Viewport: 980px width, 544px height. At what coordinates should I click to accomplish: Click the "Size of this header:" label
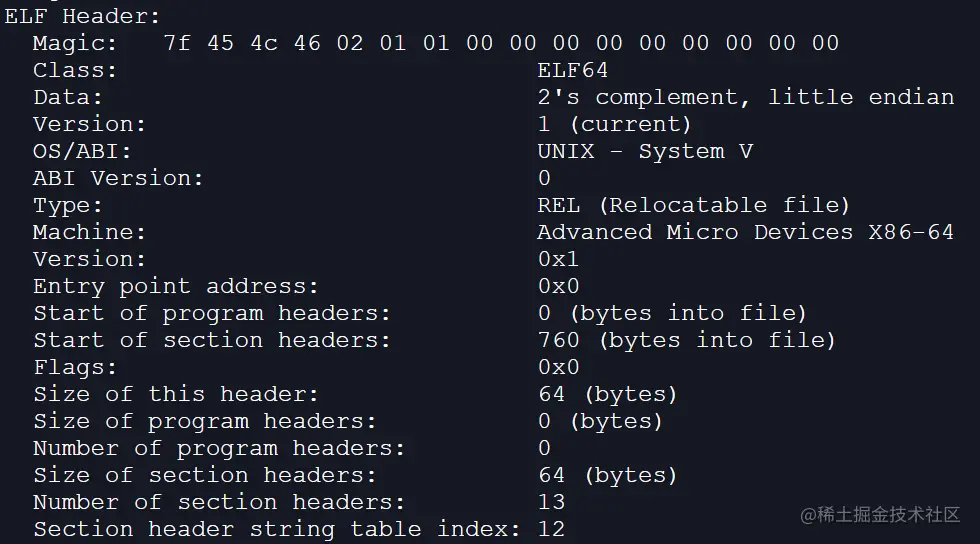point(176,394)
